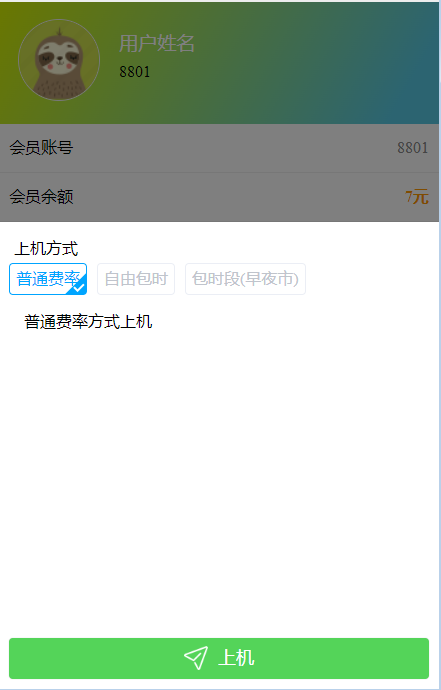Viewport: 441px width, 690px height.
Task: Click the orange 7元 balance amount
Action: (x=416, y=197)
